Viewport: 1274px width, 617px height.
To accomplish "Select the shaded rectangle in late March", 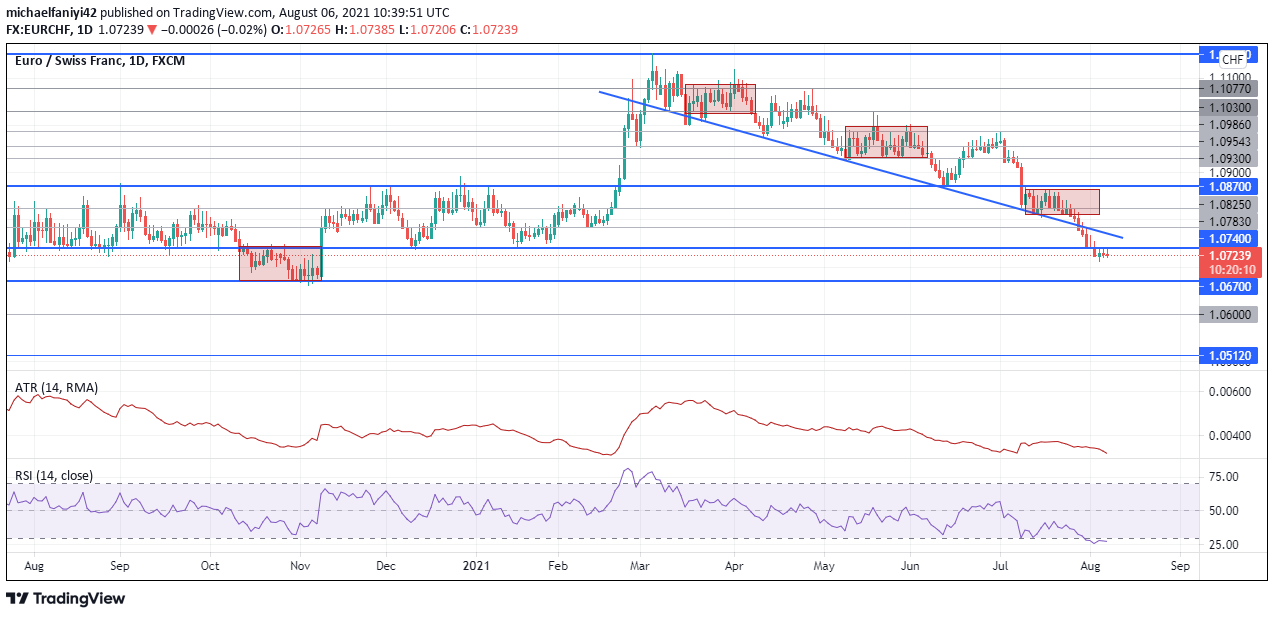I will [x=720, y=99].
